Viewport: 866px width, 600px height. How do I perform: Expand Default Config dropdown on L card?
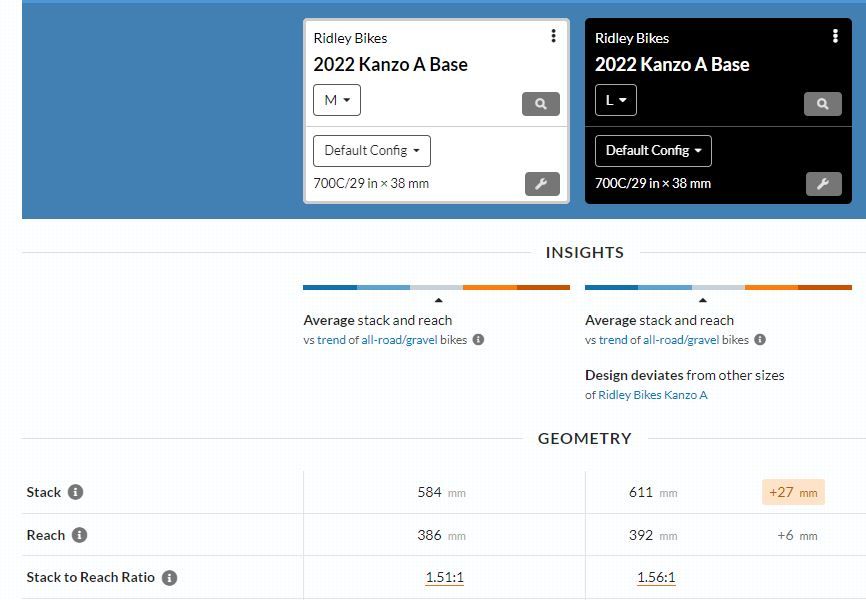click(653, 151)
